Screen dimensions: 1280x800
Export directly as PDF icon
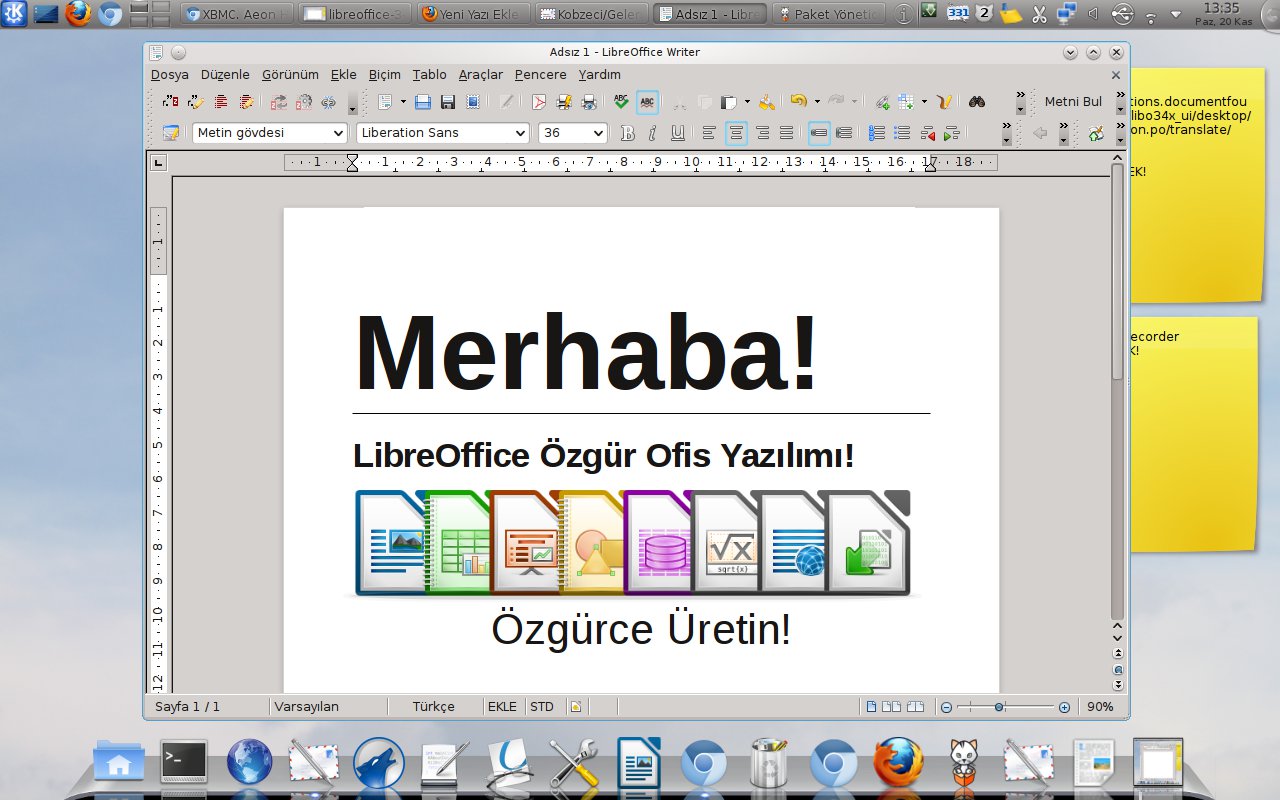538,101
